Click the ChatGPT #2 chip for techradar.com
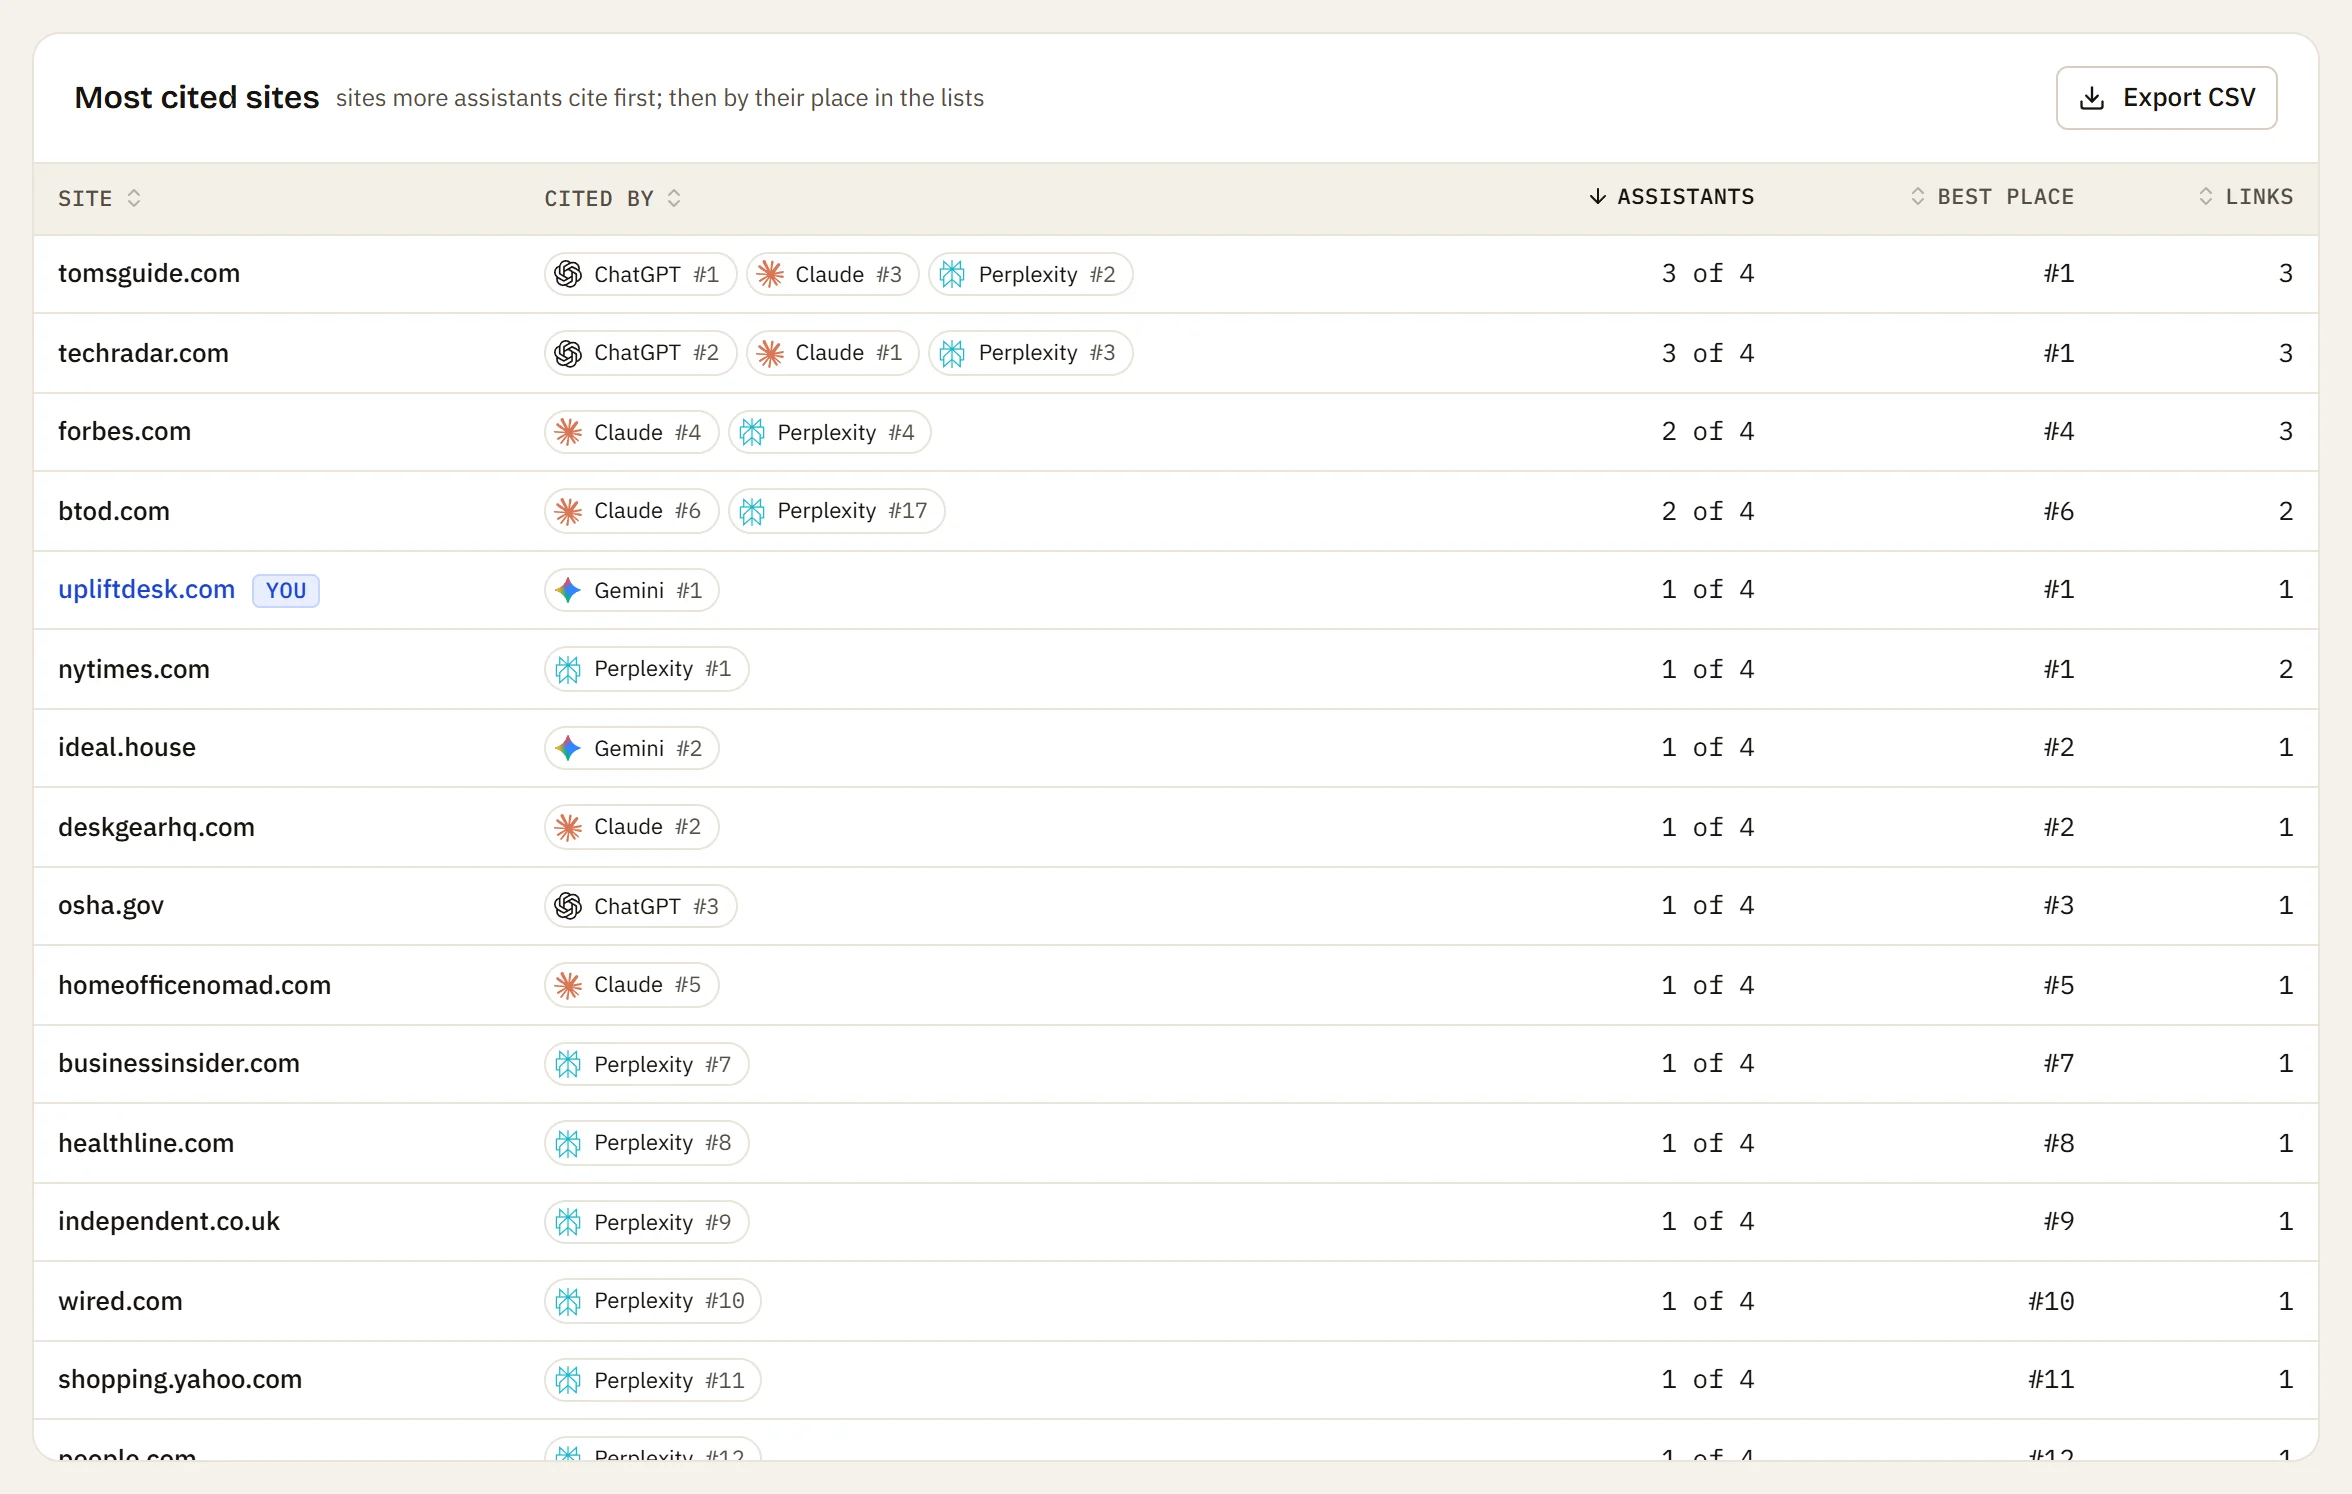This screenshot has width=2352, height=1494. pos(640,353)
